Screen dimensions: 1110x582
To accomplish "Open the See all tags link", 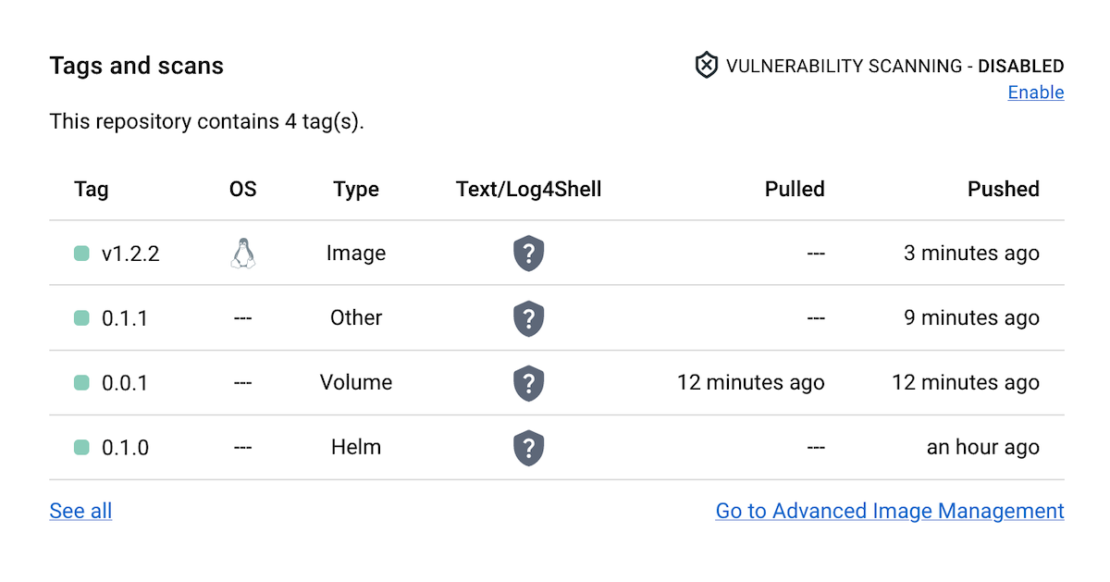I will tap(81, 511).
